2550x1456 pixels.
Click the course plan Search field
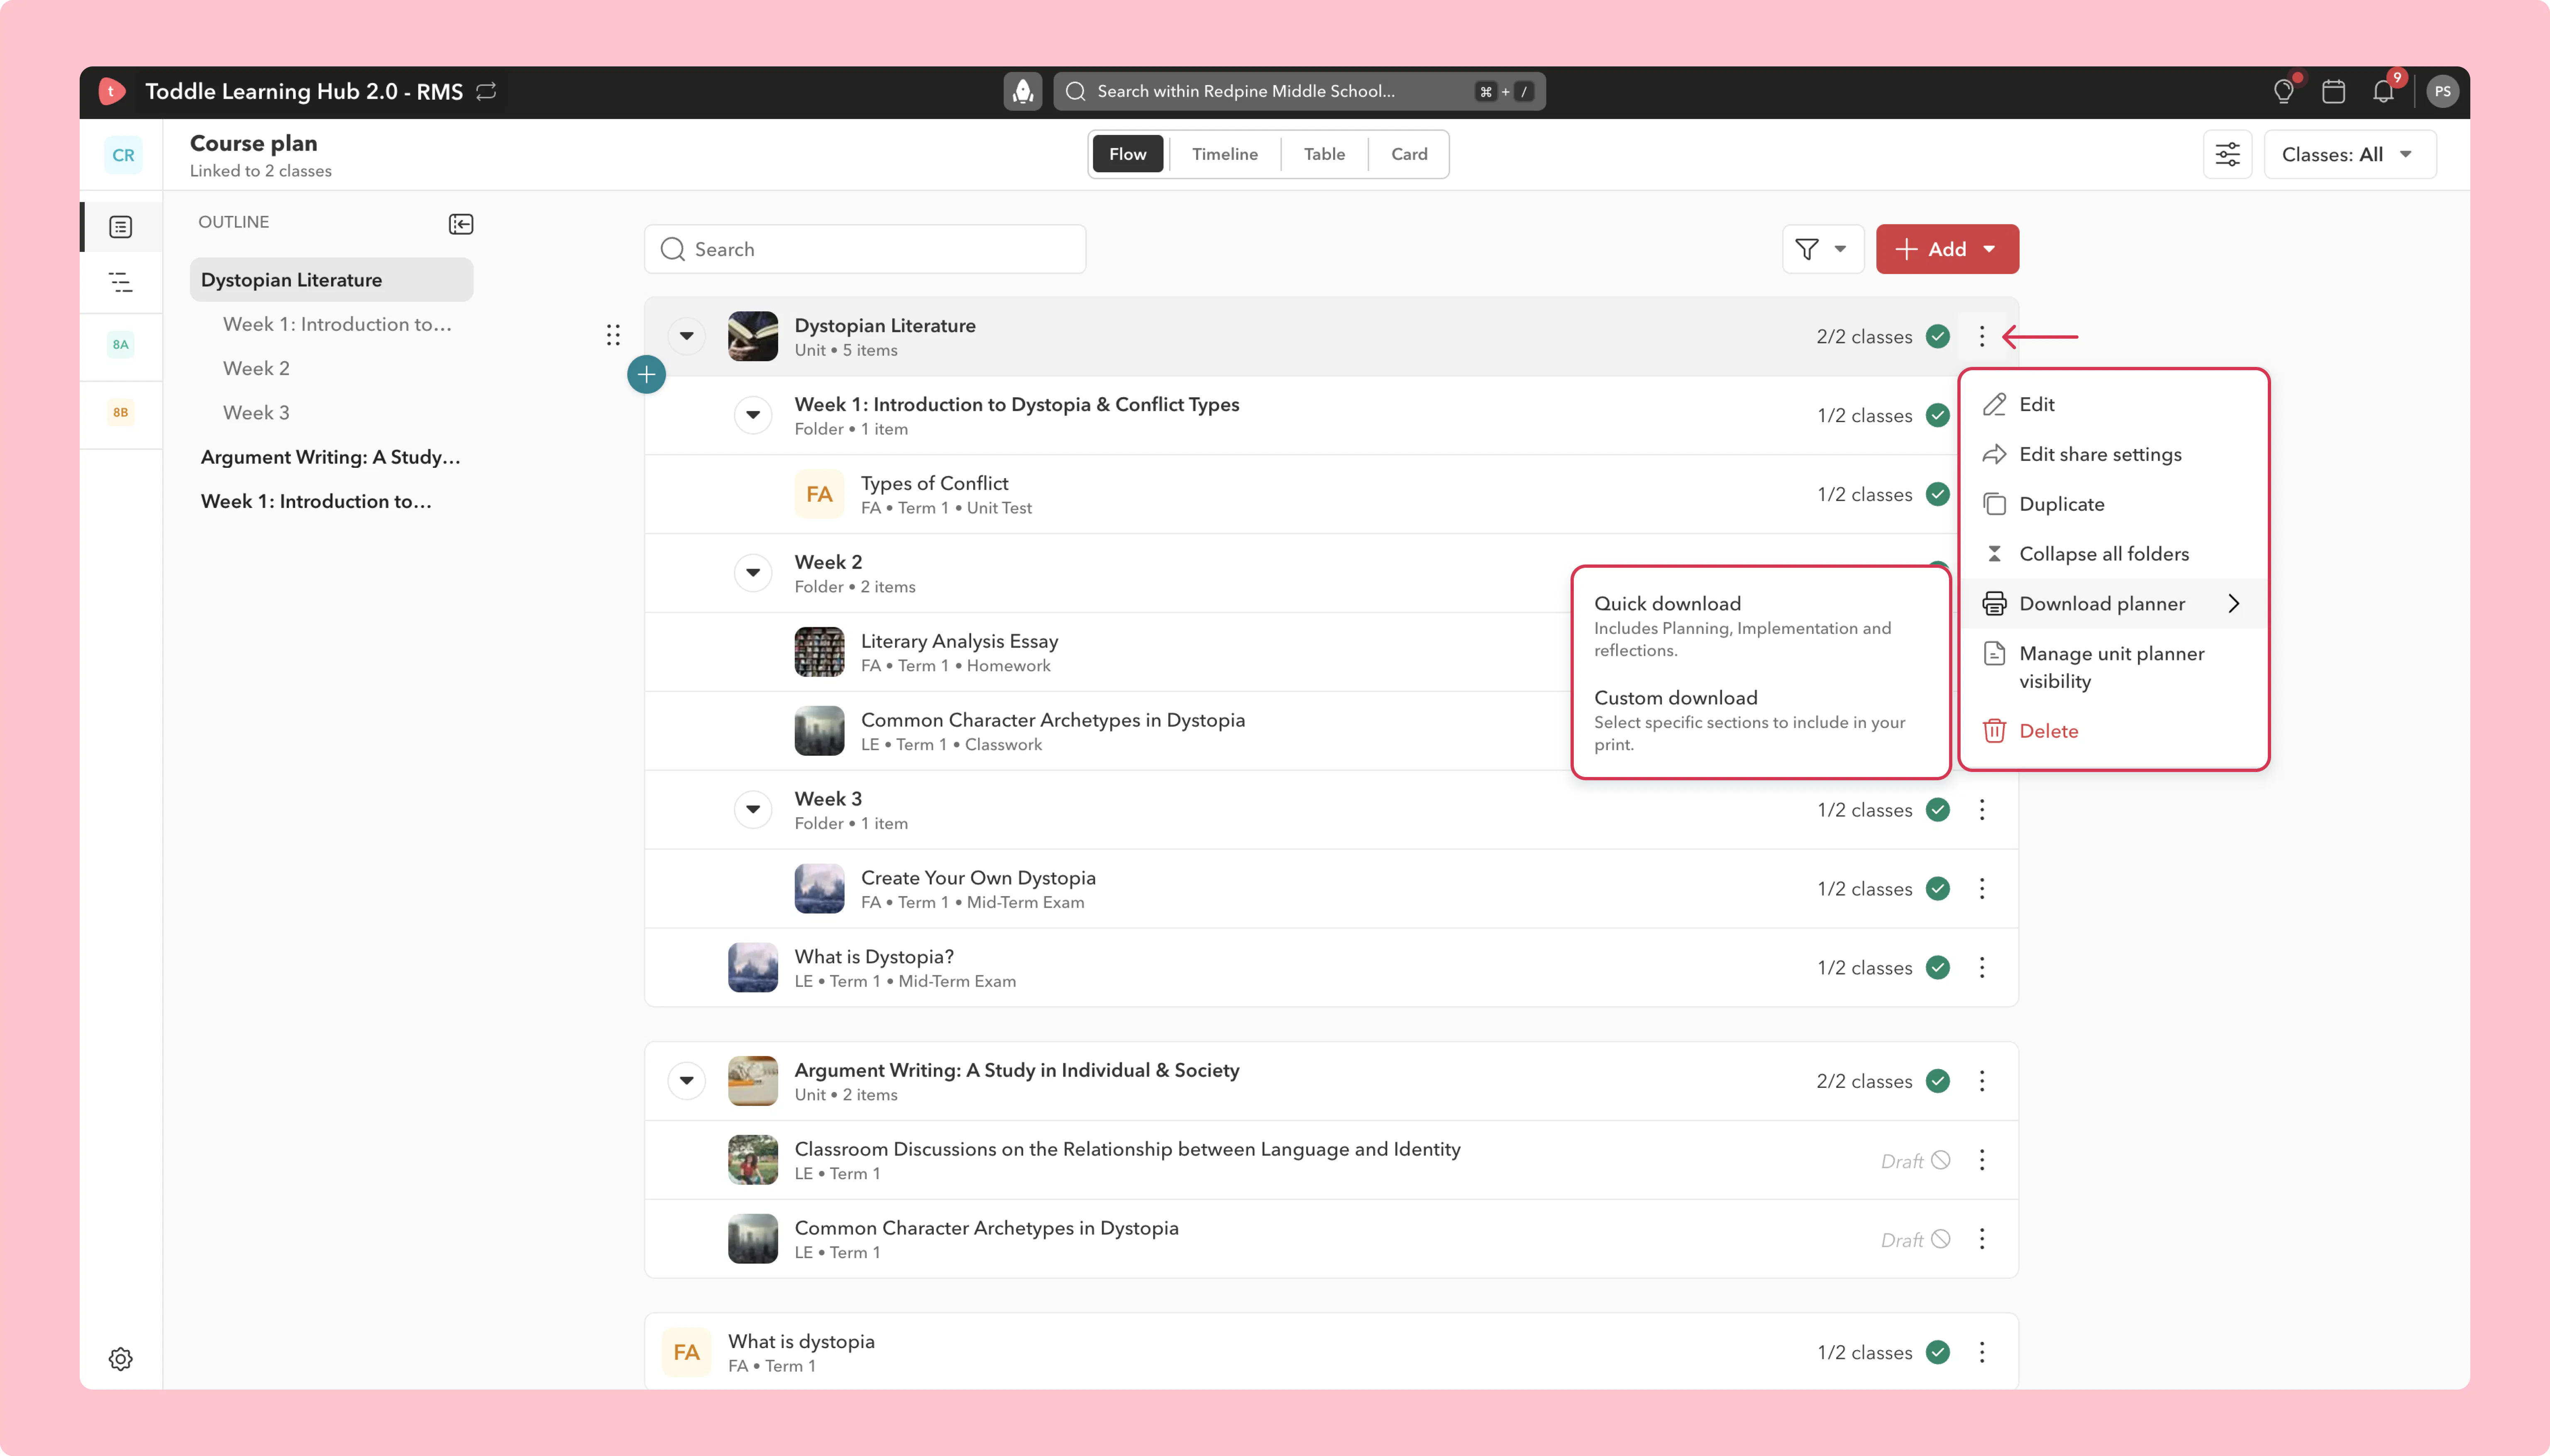(865, 249)
